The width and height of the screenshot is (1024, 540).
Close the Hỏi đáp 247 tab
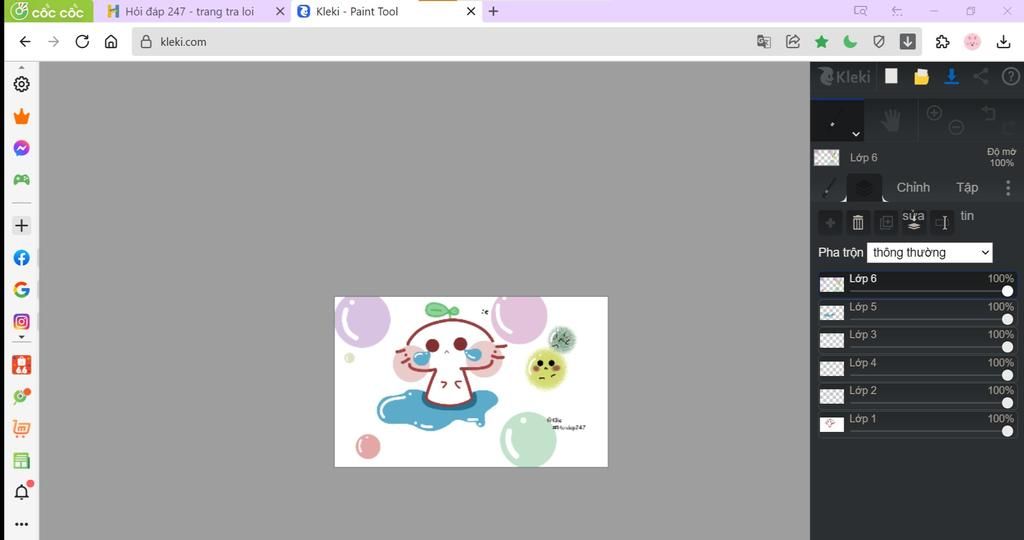[x=280, y=11]
